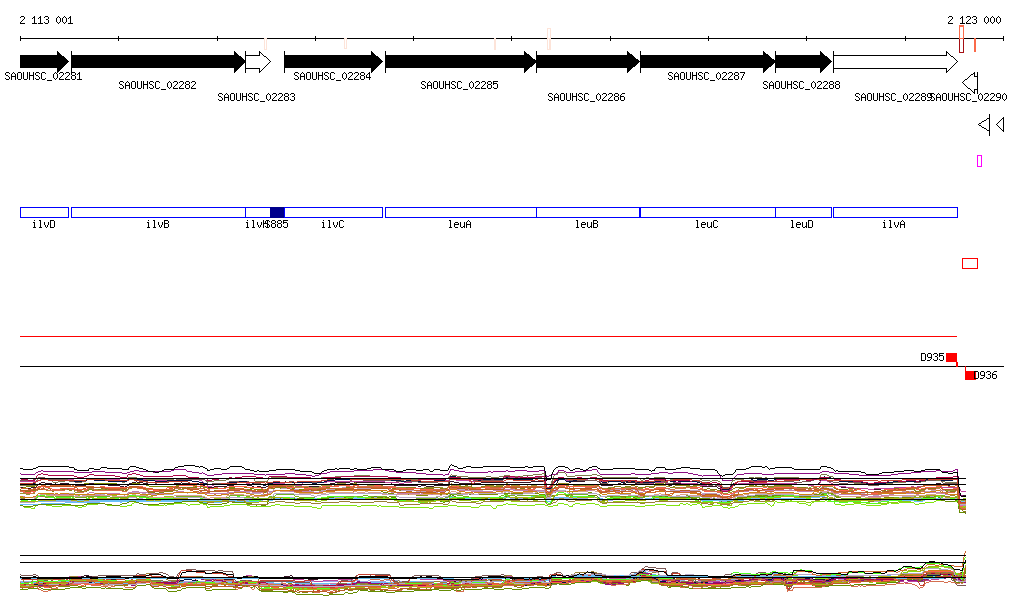Click the leuC annotation box
The height and width of the screenshot is (611, 1024).
[x=707, y=212]
